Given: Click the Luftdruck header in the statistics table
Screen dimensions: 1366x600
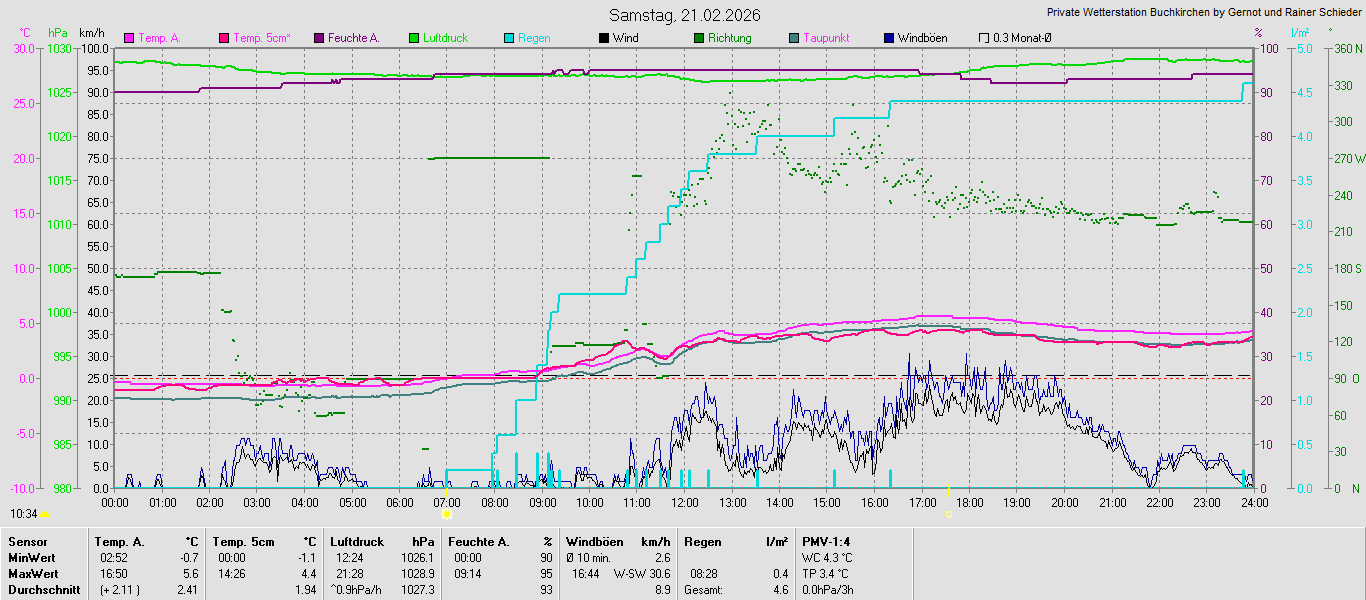Looking at the screenshot, I should click(x=356, y=542).
